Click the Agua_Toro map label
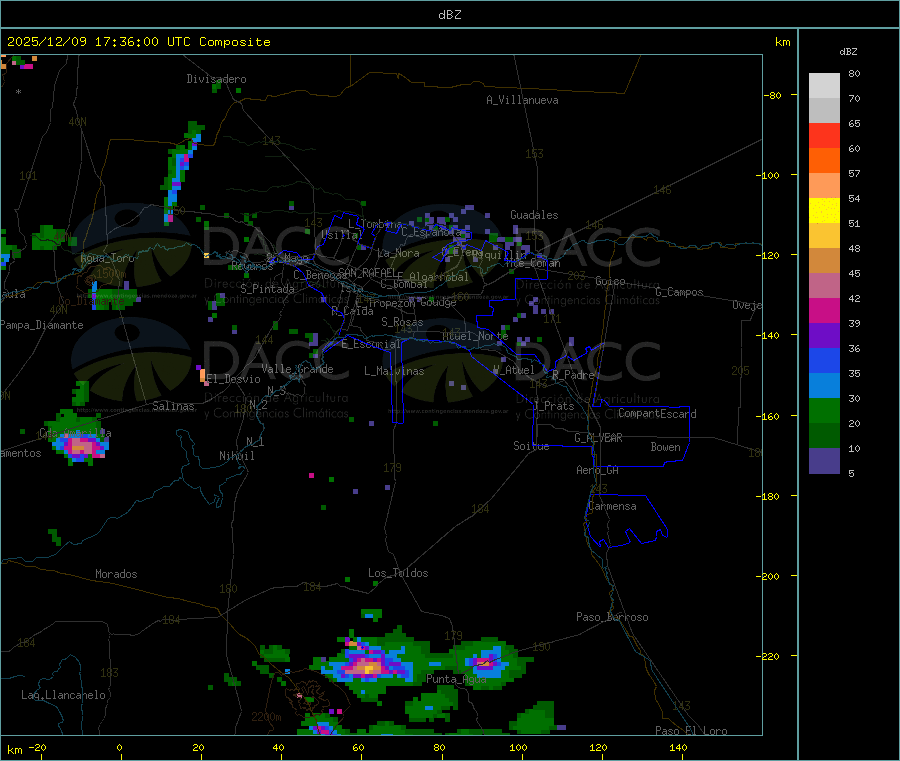 [x=107, y=258]
